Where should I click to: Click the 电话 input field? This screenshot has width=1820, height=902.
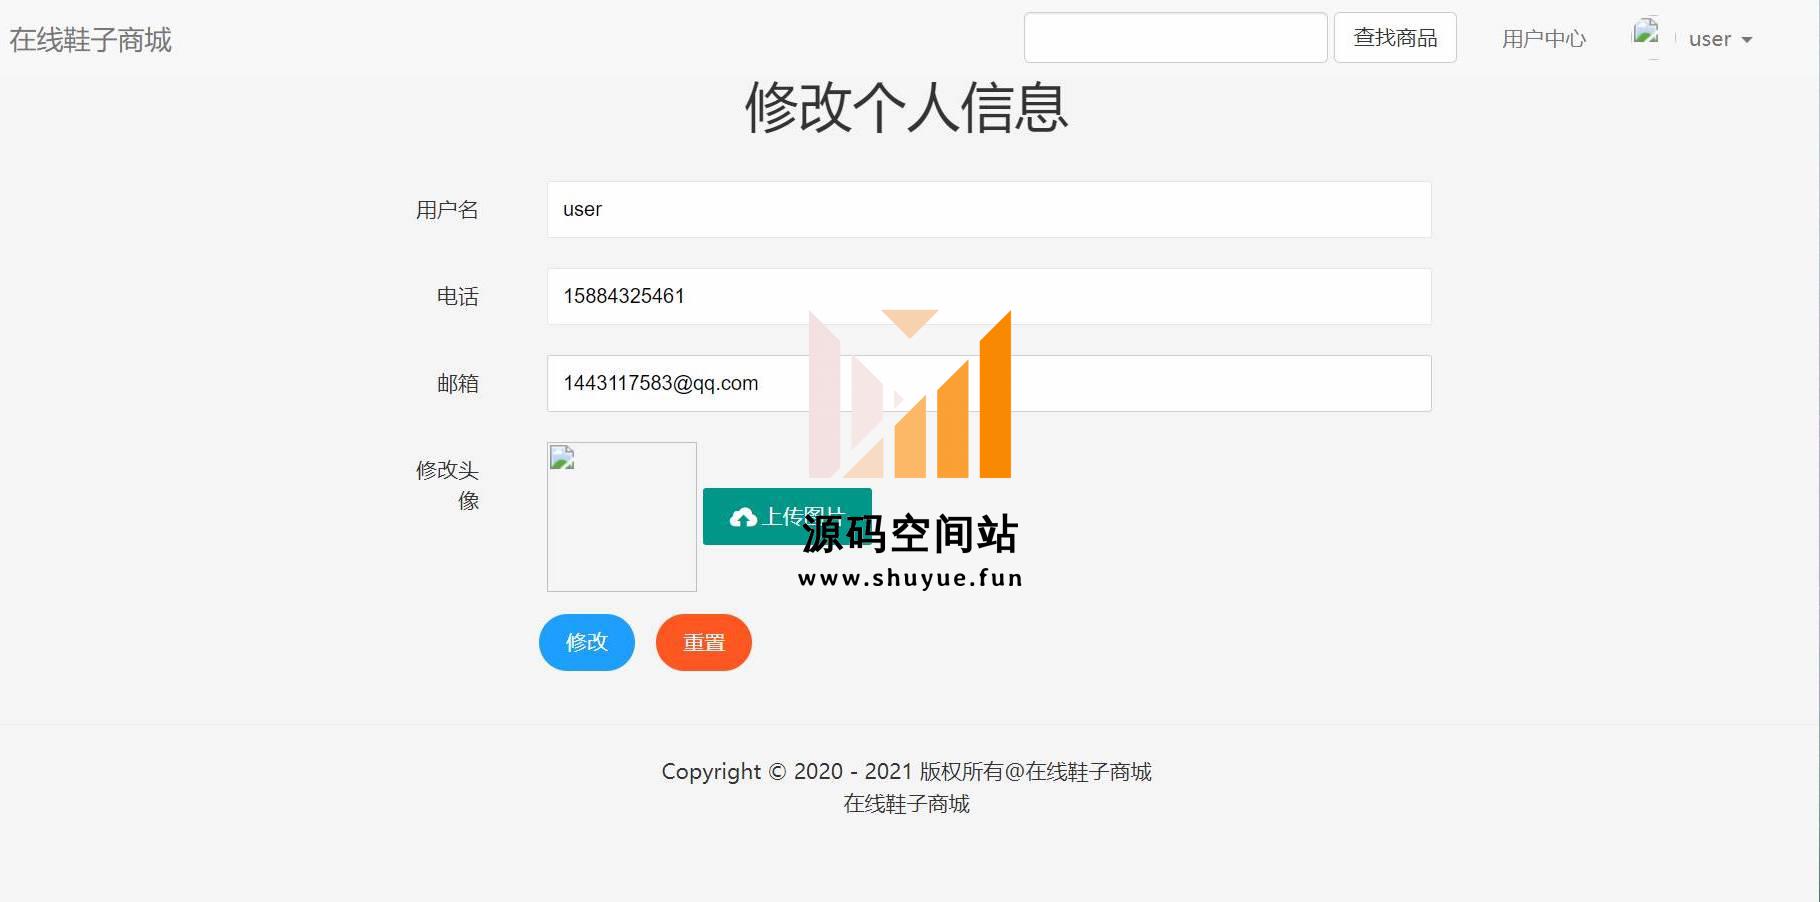(989, 296)
